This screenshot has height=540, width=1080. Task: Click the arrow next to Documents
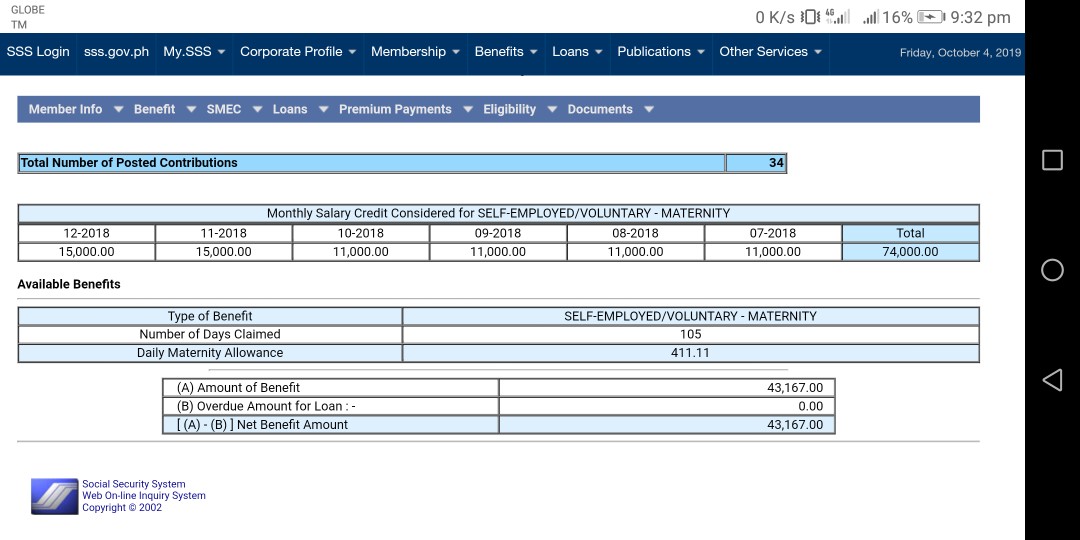coord(648,110)
